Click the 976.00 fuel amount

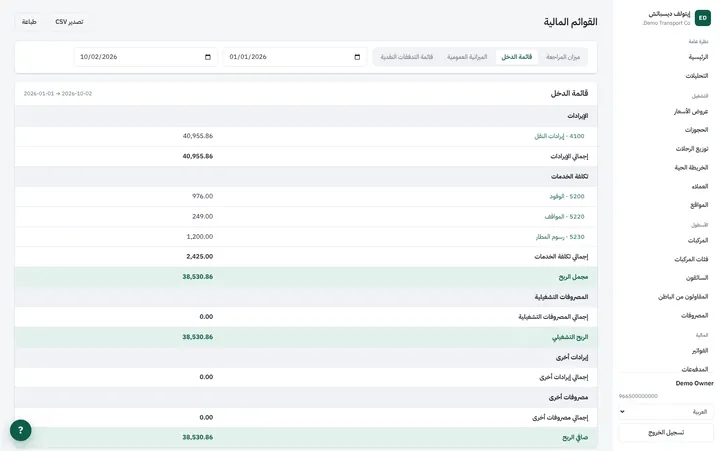202,196
